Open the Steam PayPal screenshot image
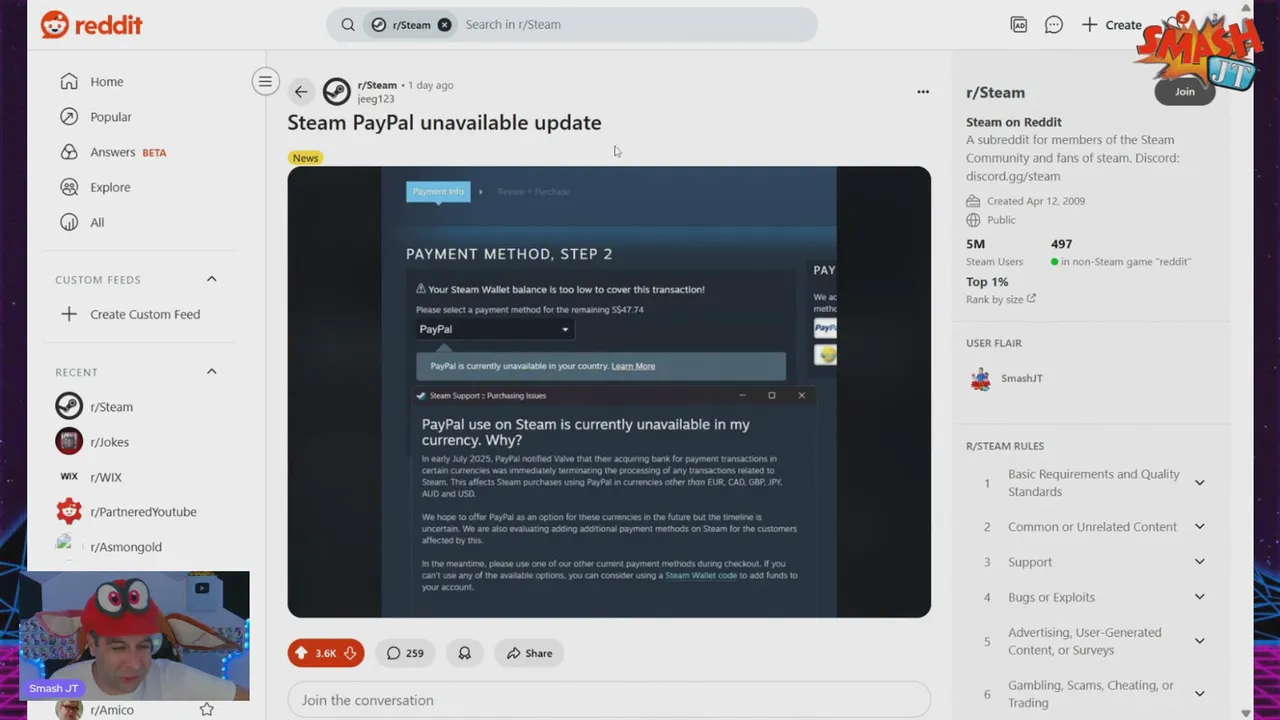 click(609, 392)
